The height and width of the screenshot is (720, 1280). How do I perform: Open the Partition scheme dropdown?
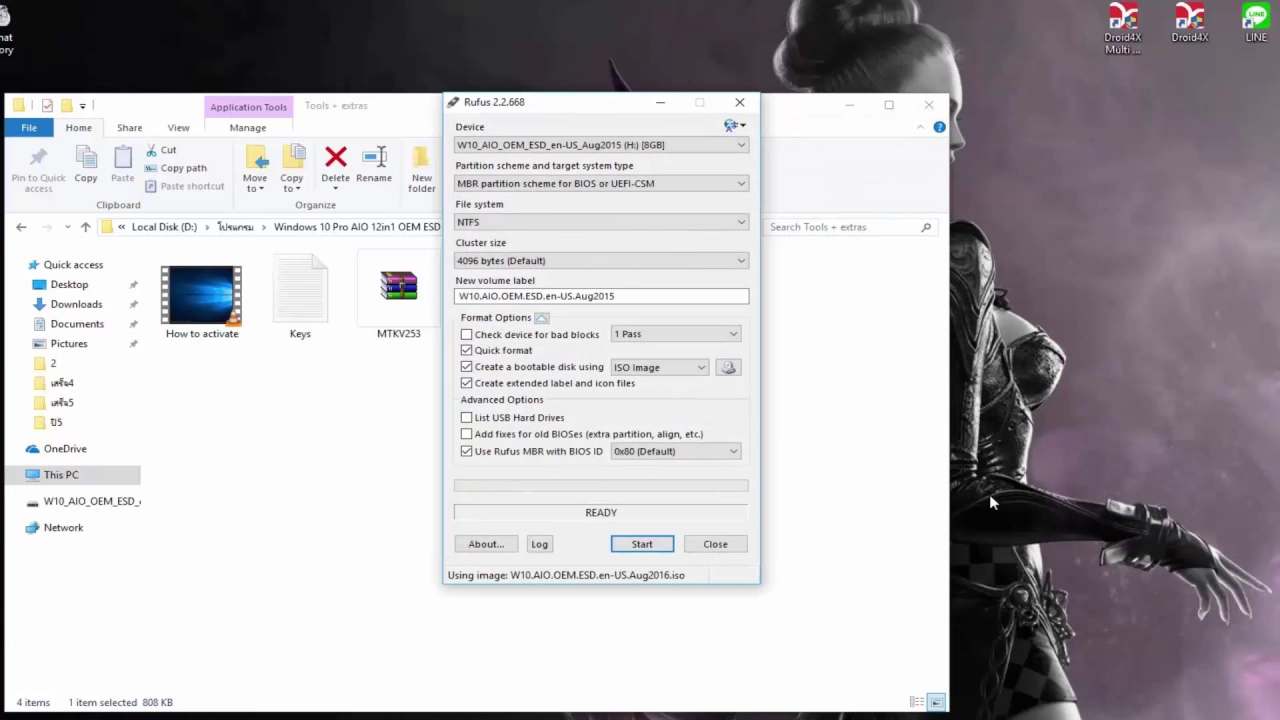(601, 183)
